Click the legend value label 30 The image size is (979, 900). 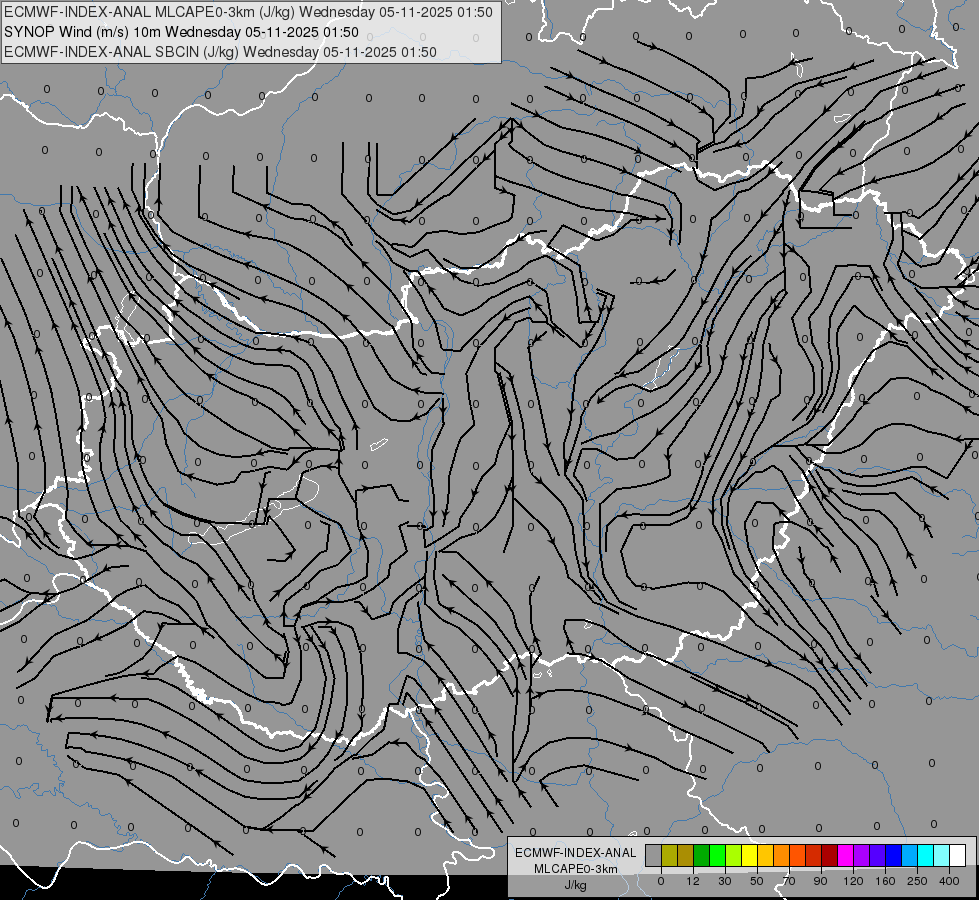(x=725, y=881)
